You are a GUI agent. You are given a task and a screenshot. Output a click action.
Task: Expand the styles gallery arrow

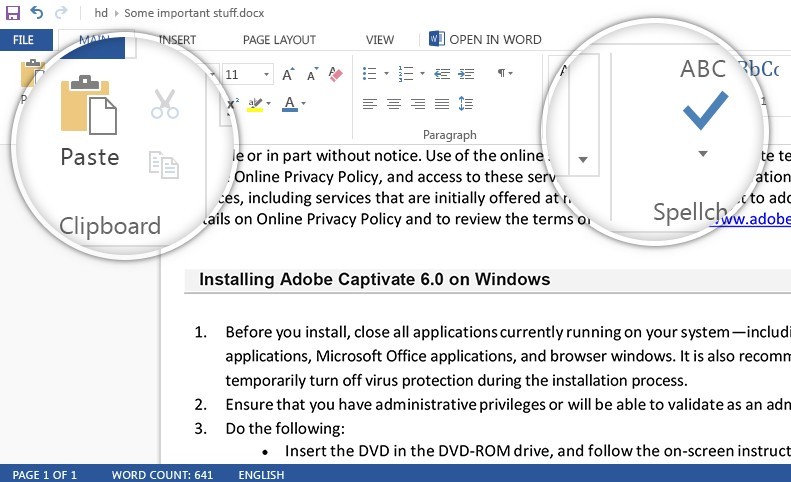pyautogui.click(x=583, y=159)
